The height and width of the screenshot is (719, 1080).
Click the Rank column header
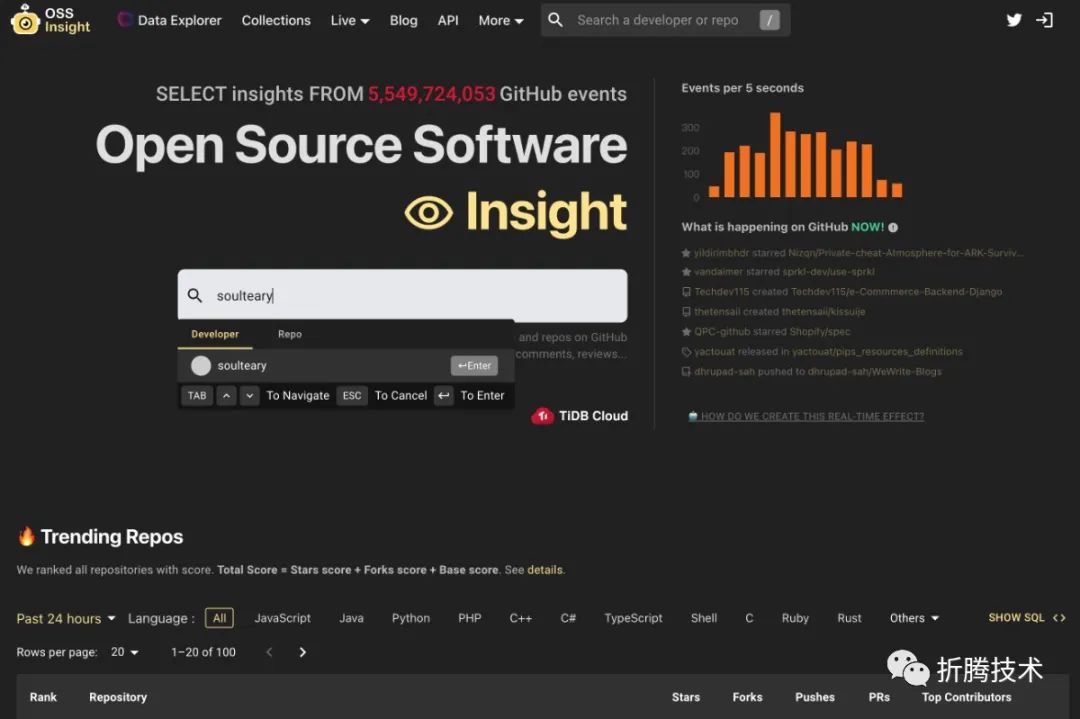coord(43,697)
